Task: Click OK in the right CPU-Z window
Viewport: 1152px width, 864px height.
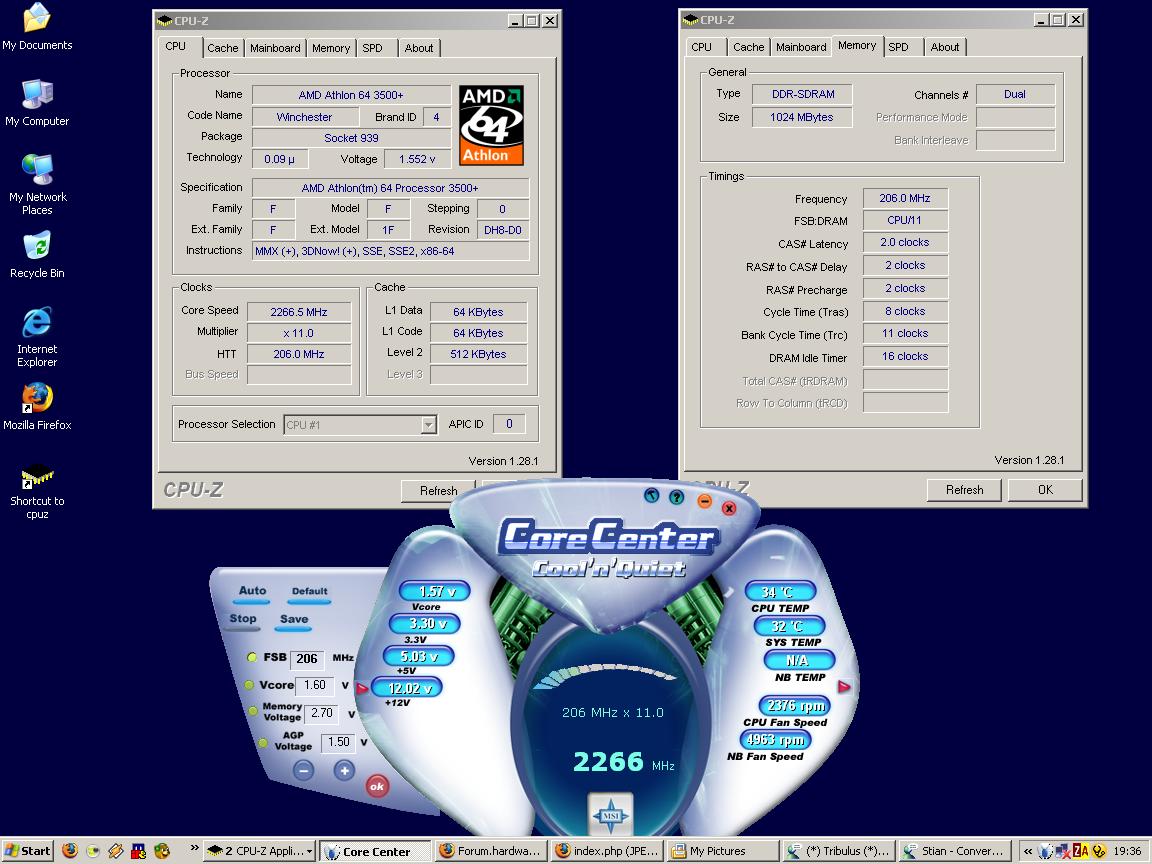Action: coord(1045,490)
